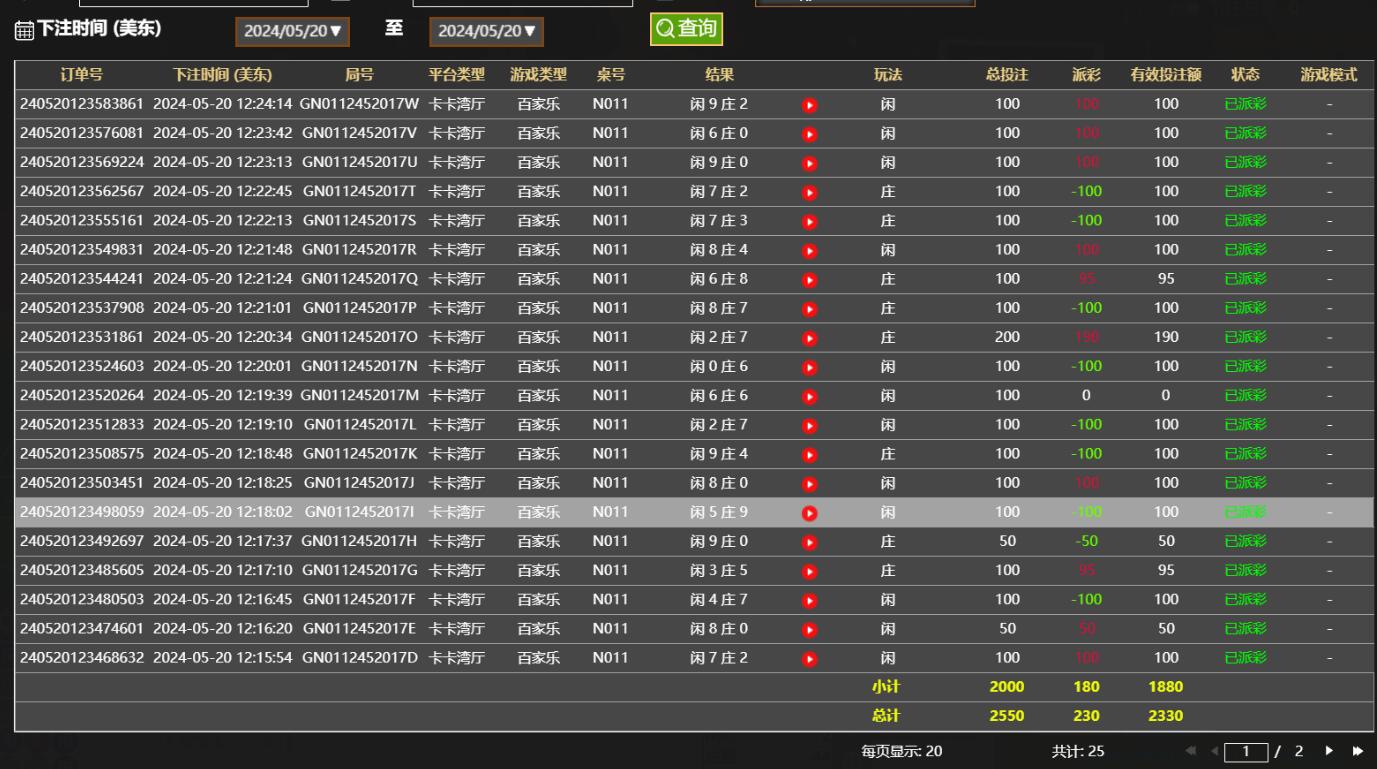This screenshot has height=769, width=1377.
Task: Play video replay for round GN0112452017W
Action: tap(810, 104)
